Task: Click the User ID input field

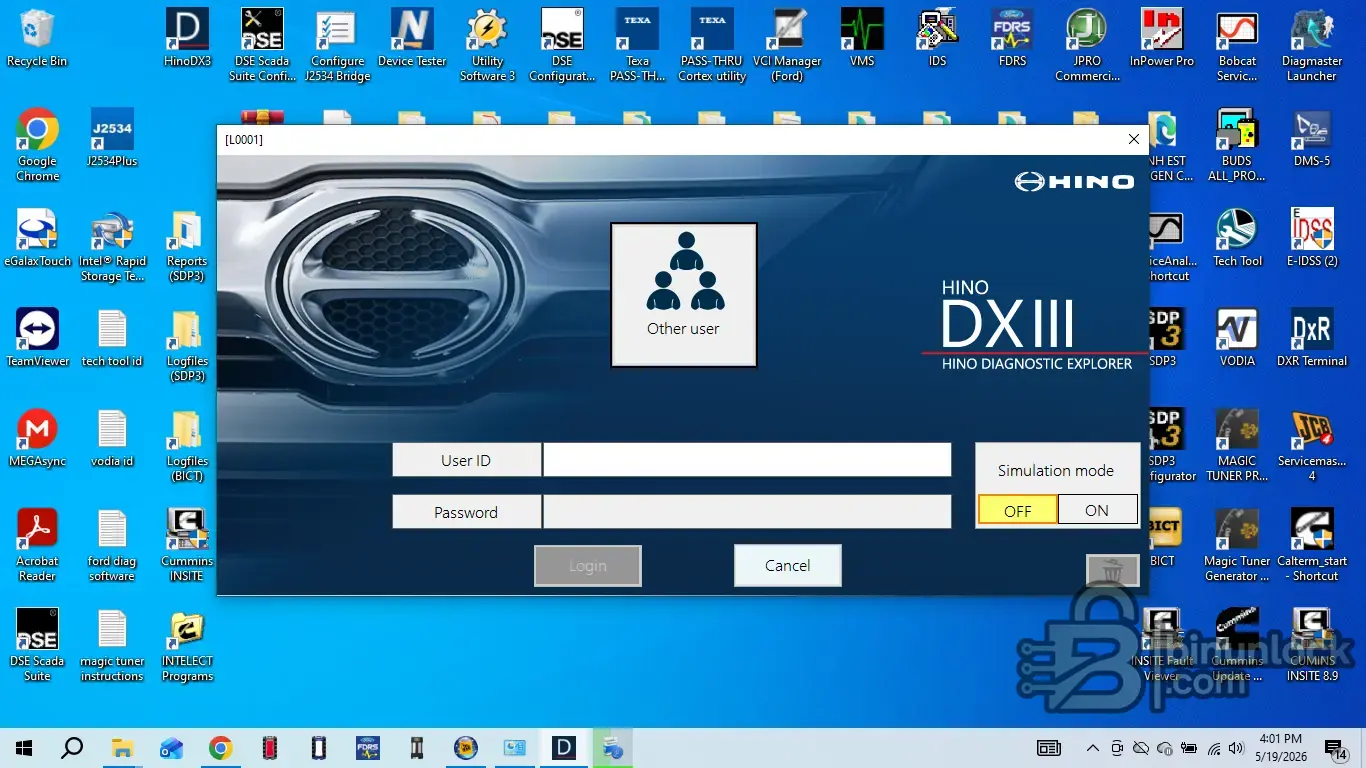Action: 747,460
